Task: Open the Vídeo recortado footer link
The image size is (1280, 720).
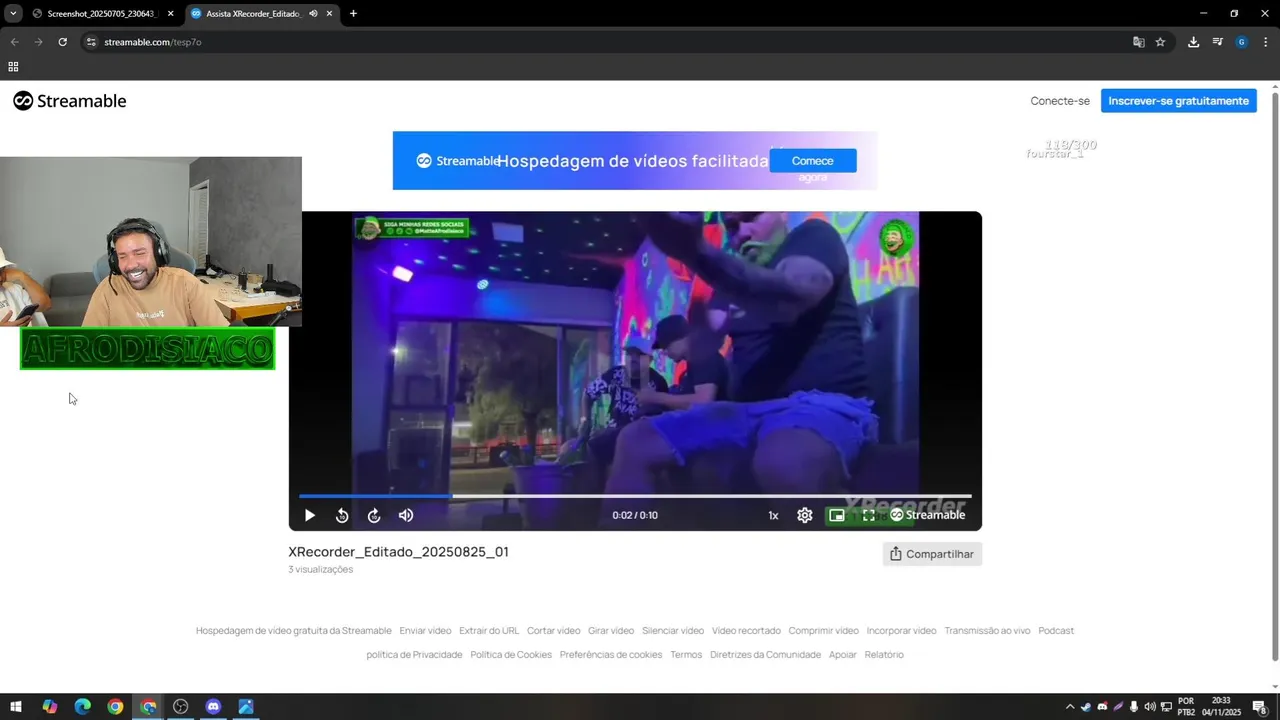Action: 746,631
